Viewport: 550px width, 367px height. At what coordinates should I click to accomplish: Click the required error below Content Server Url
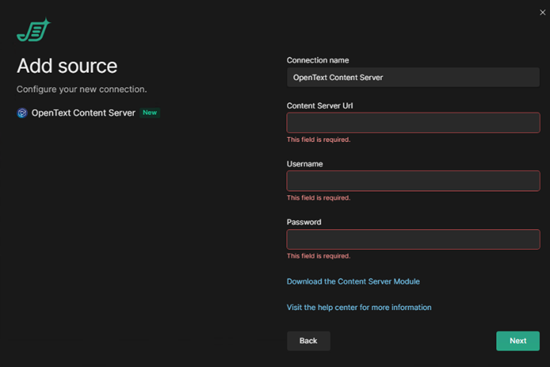[318, 140]
